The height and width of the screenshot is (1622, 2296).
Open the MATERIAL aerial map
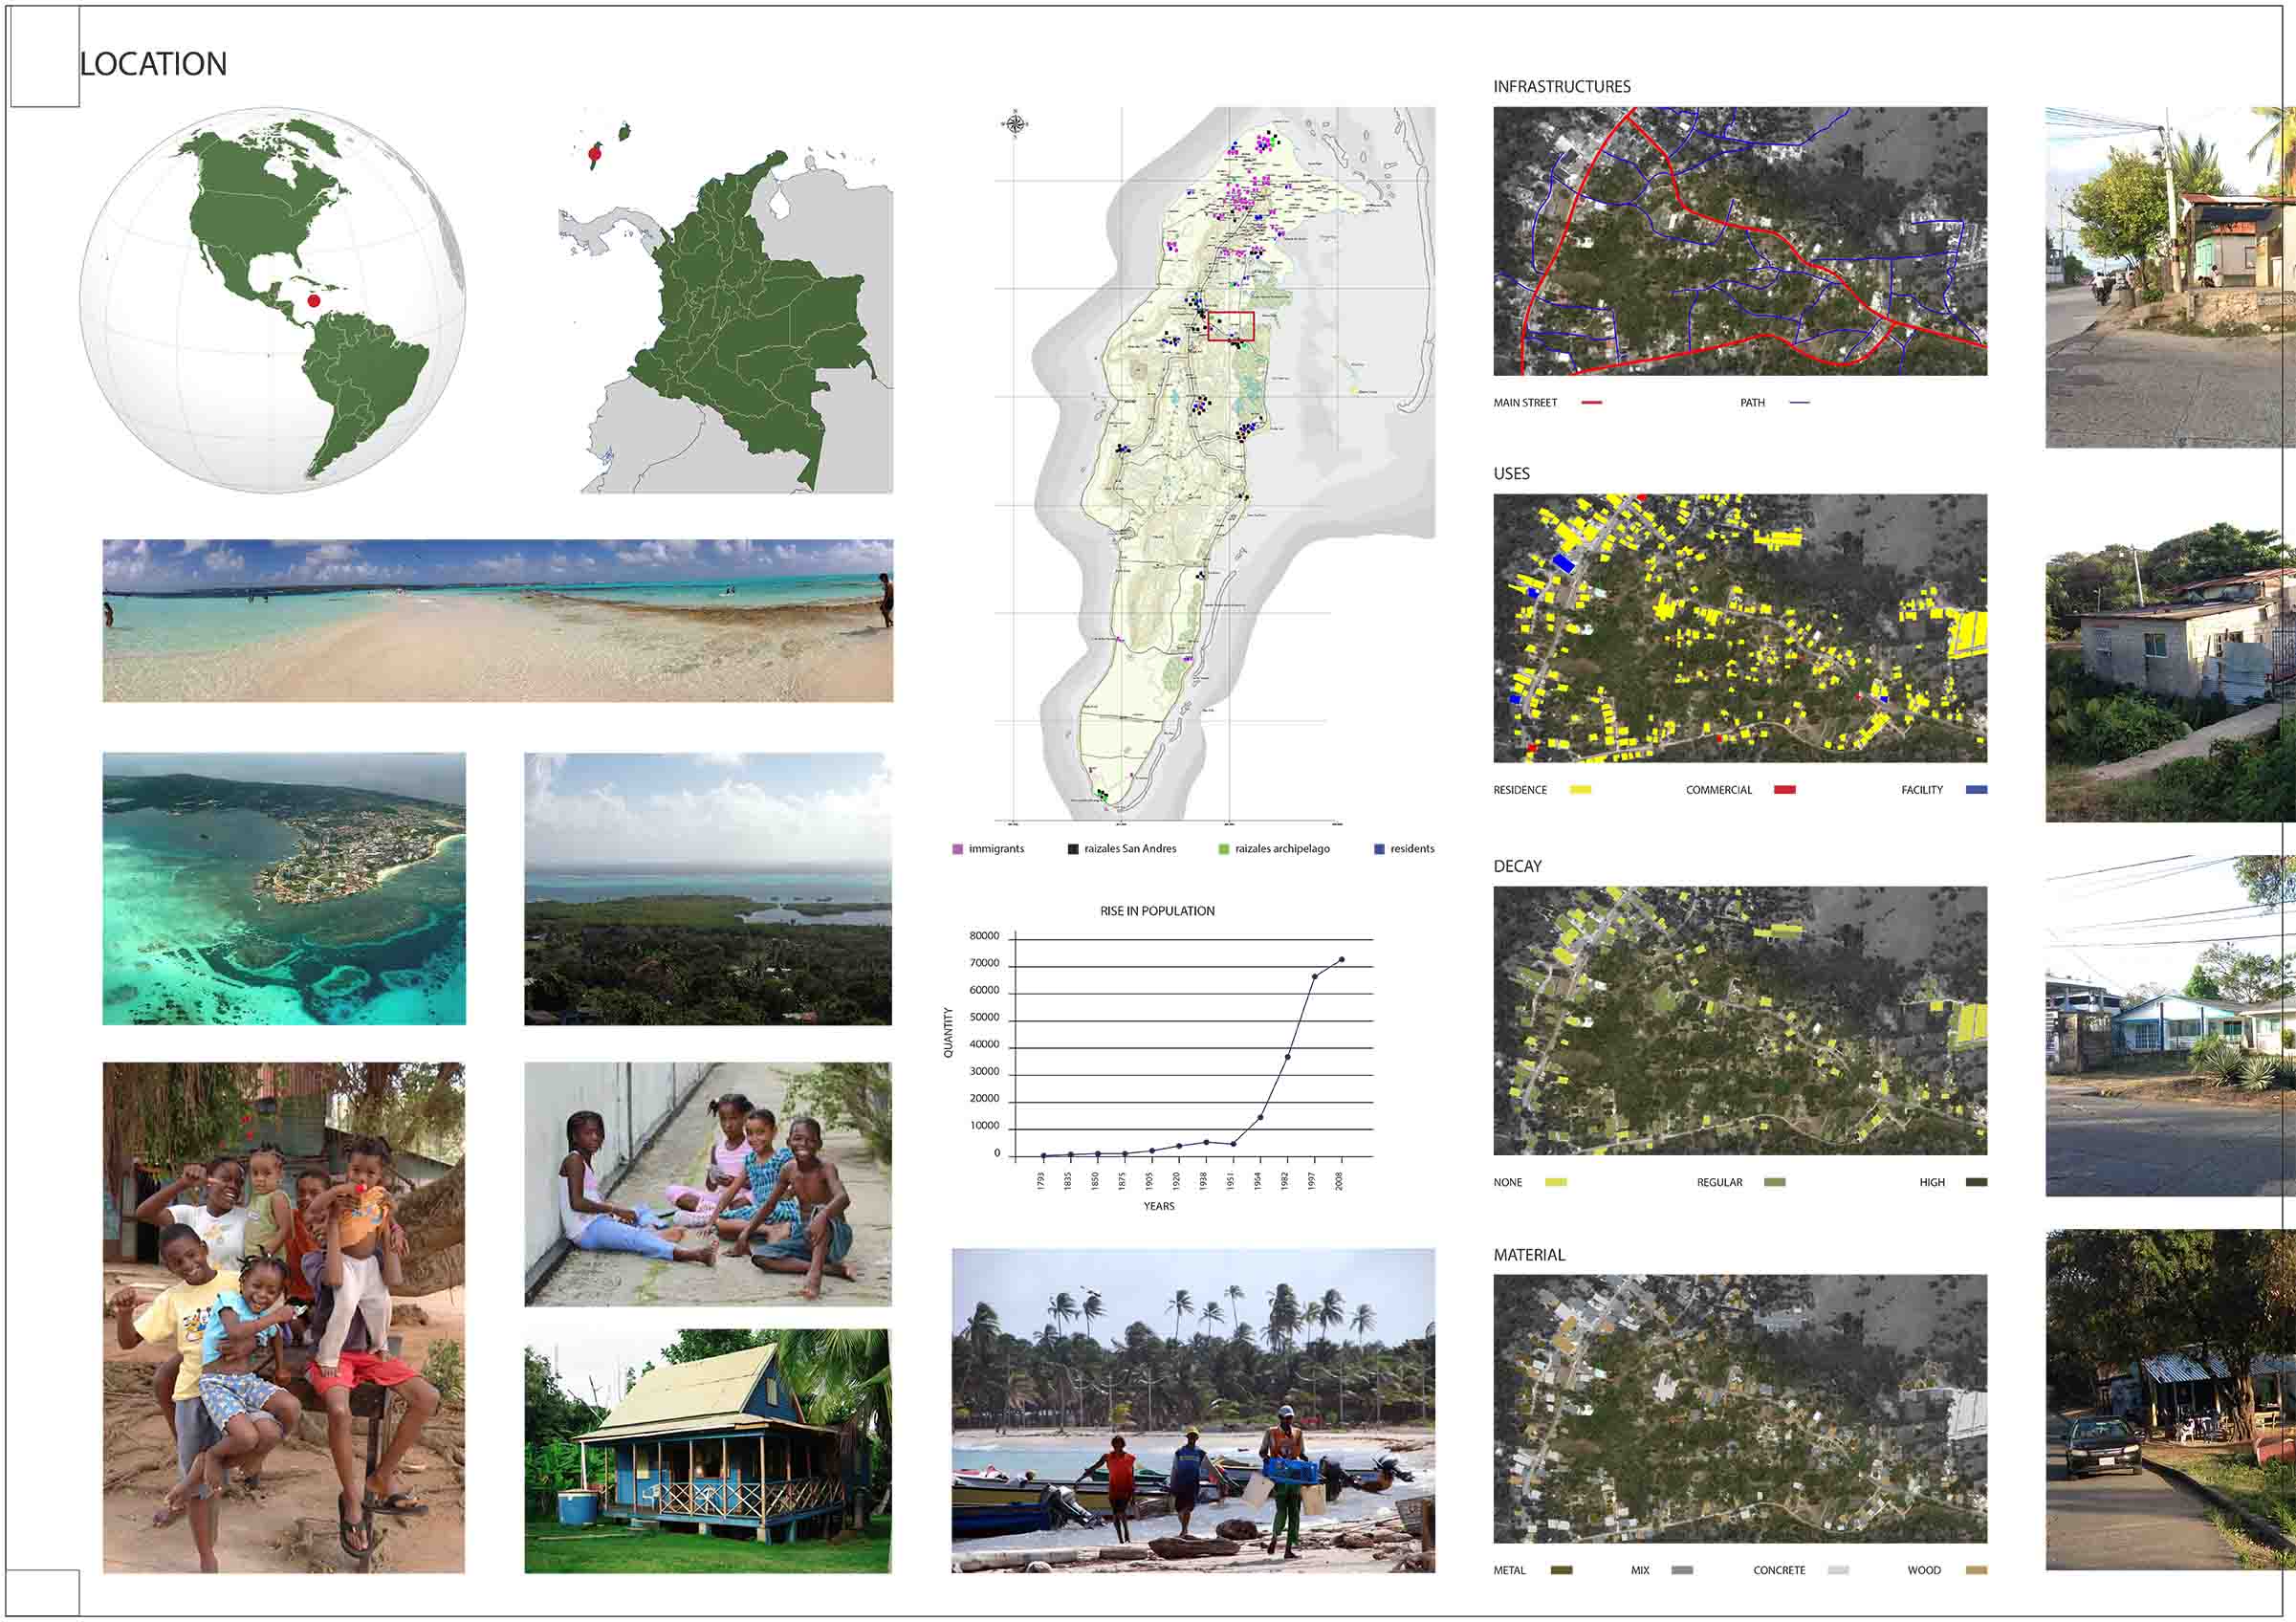(x=1740, y=1409)
